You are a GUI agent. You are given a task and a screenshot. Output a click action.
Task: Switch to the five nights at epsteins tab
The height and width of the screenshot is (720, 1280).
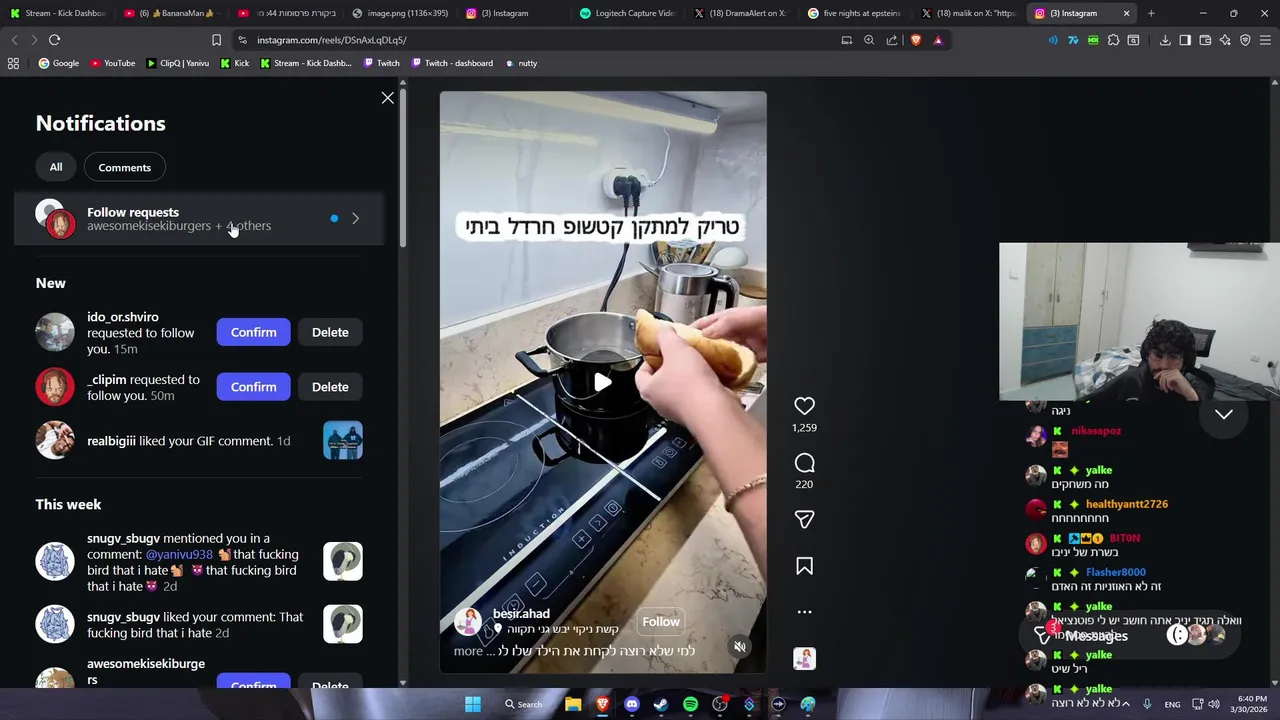click(855, 13)
